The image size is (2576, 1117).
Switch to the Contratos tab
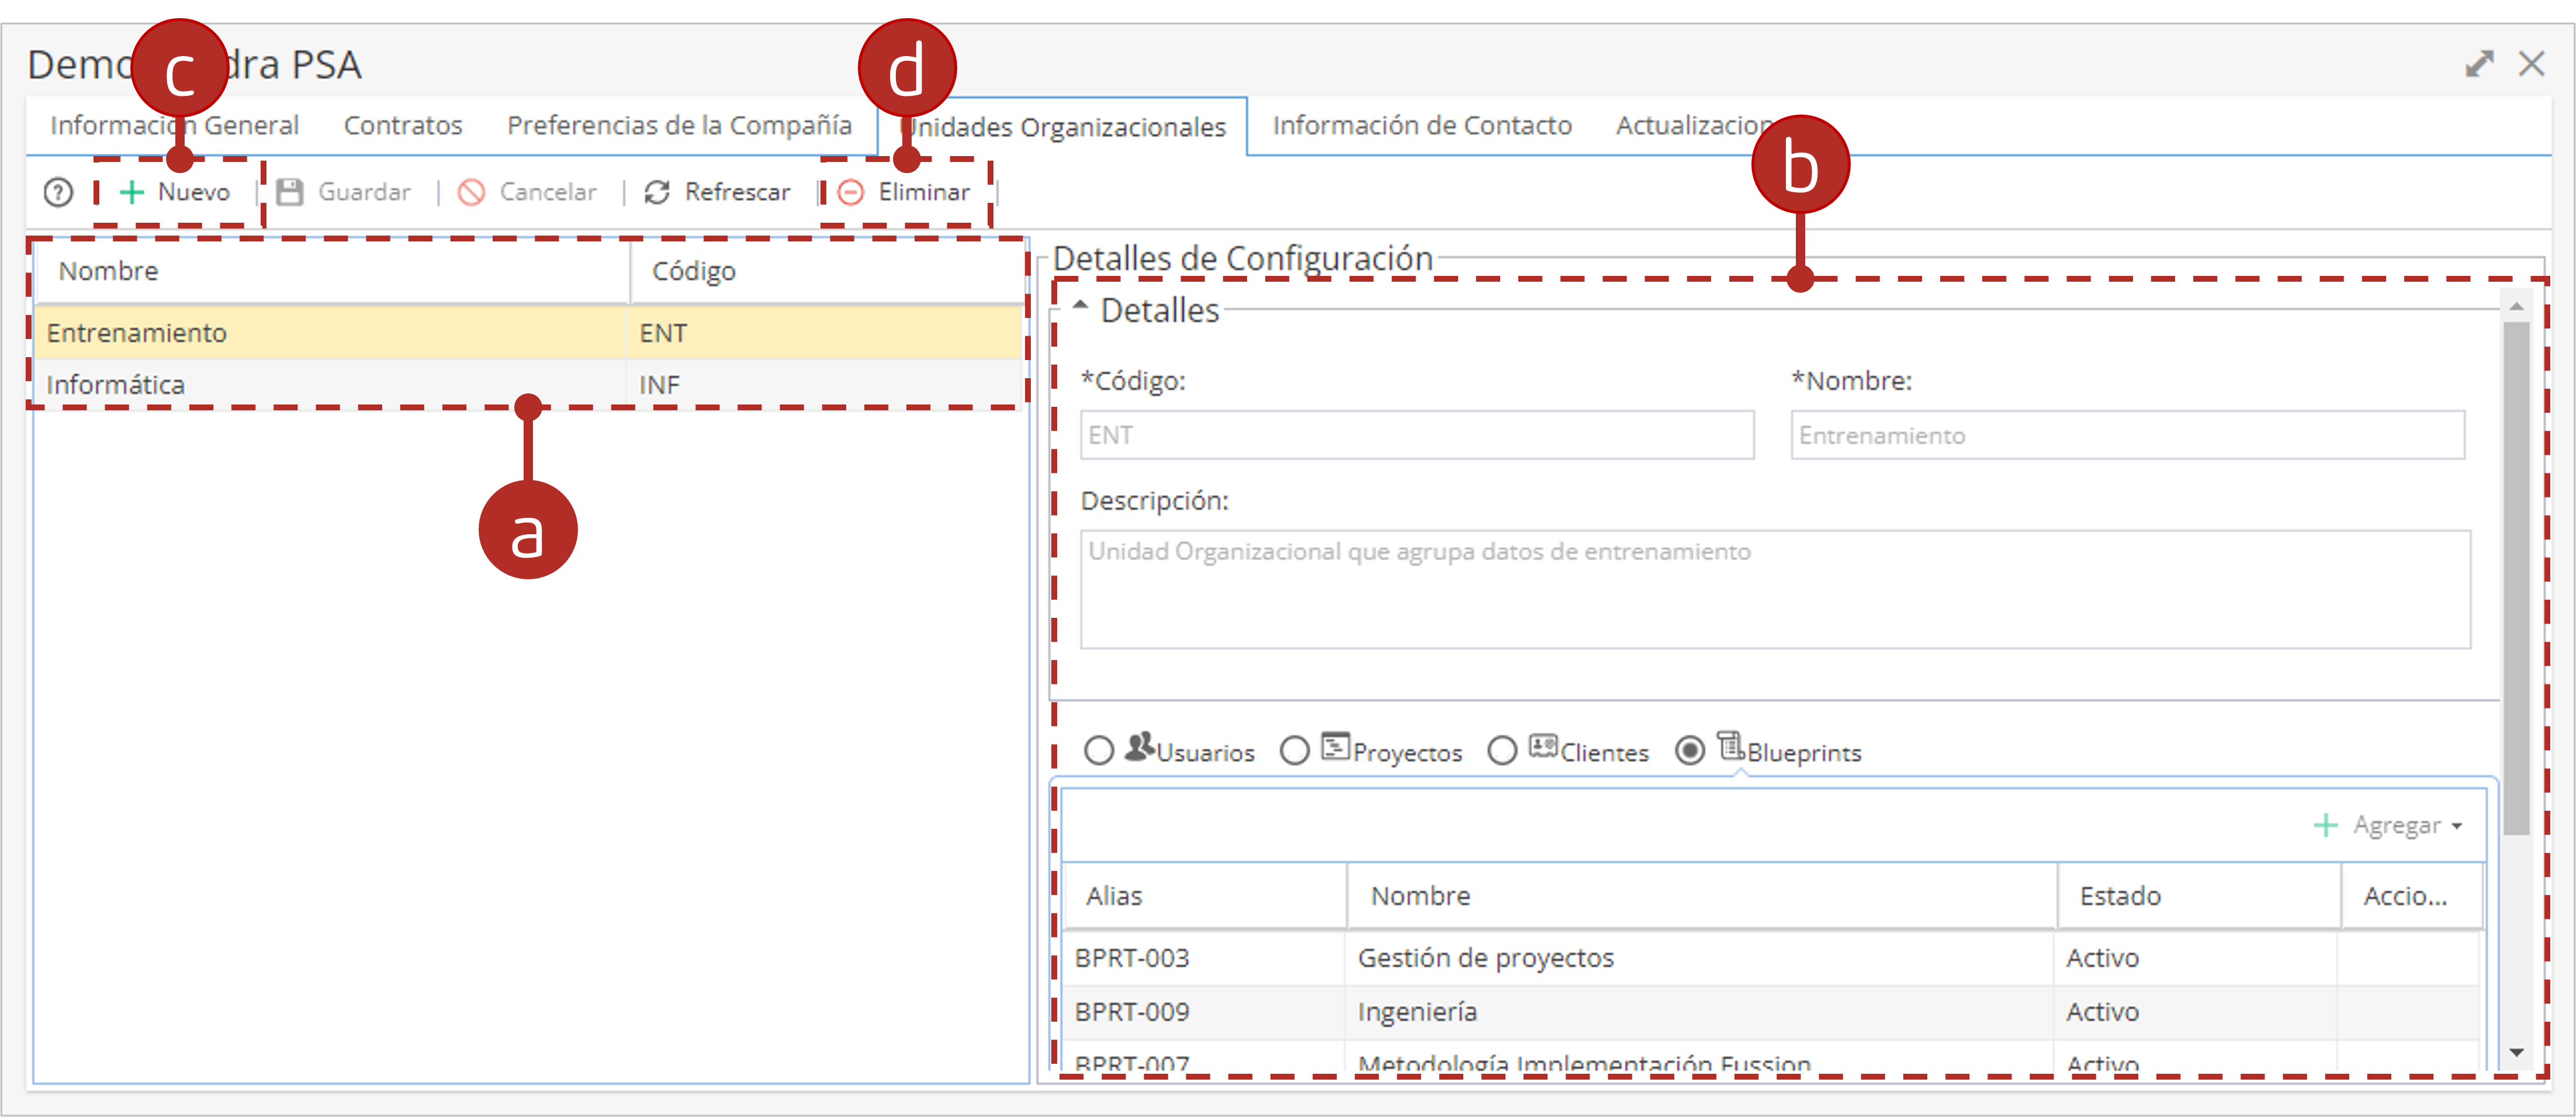pyautogui.click(x=403, y=125)
